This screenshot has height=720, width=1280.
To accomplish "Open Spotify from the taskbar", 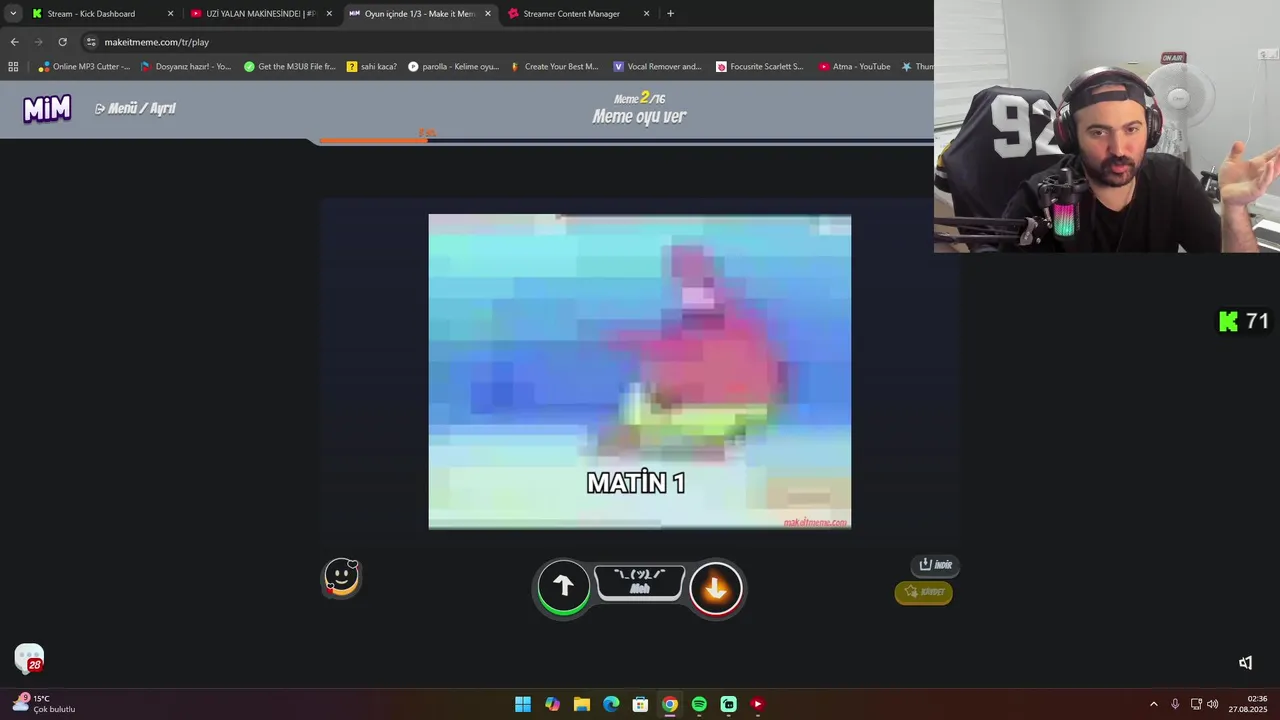I will tap(699, 704).
